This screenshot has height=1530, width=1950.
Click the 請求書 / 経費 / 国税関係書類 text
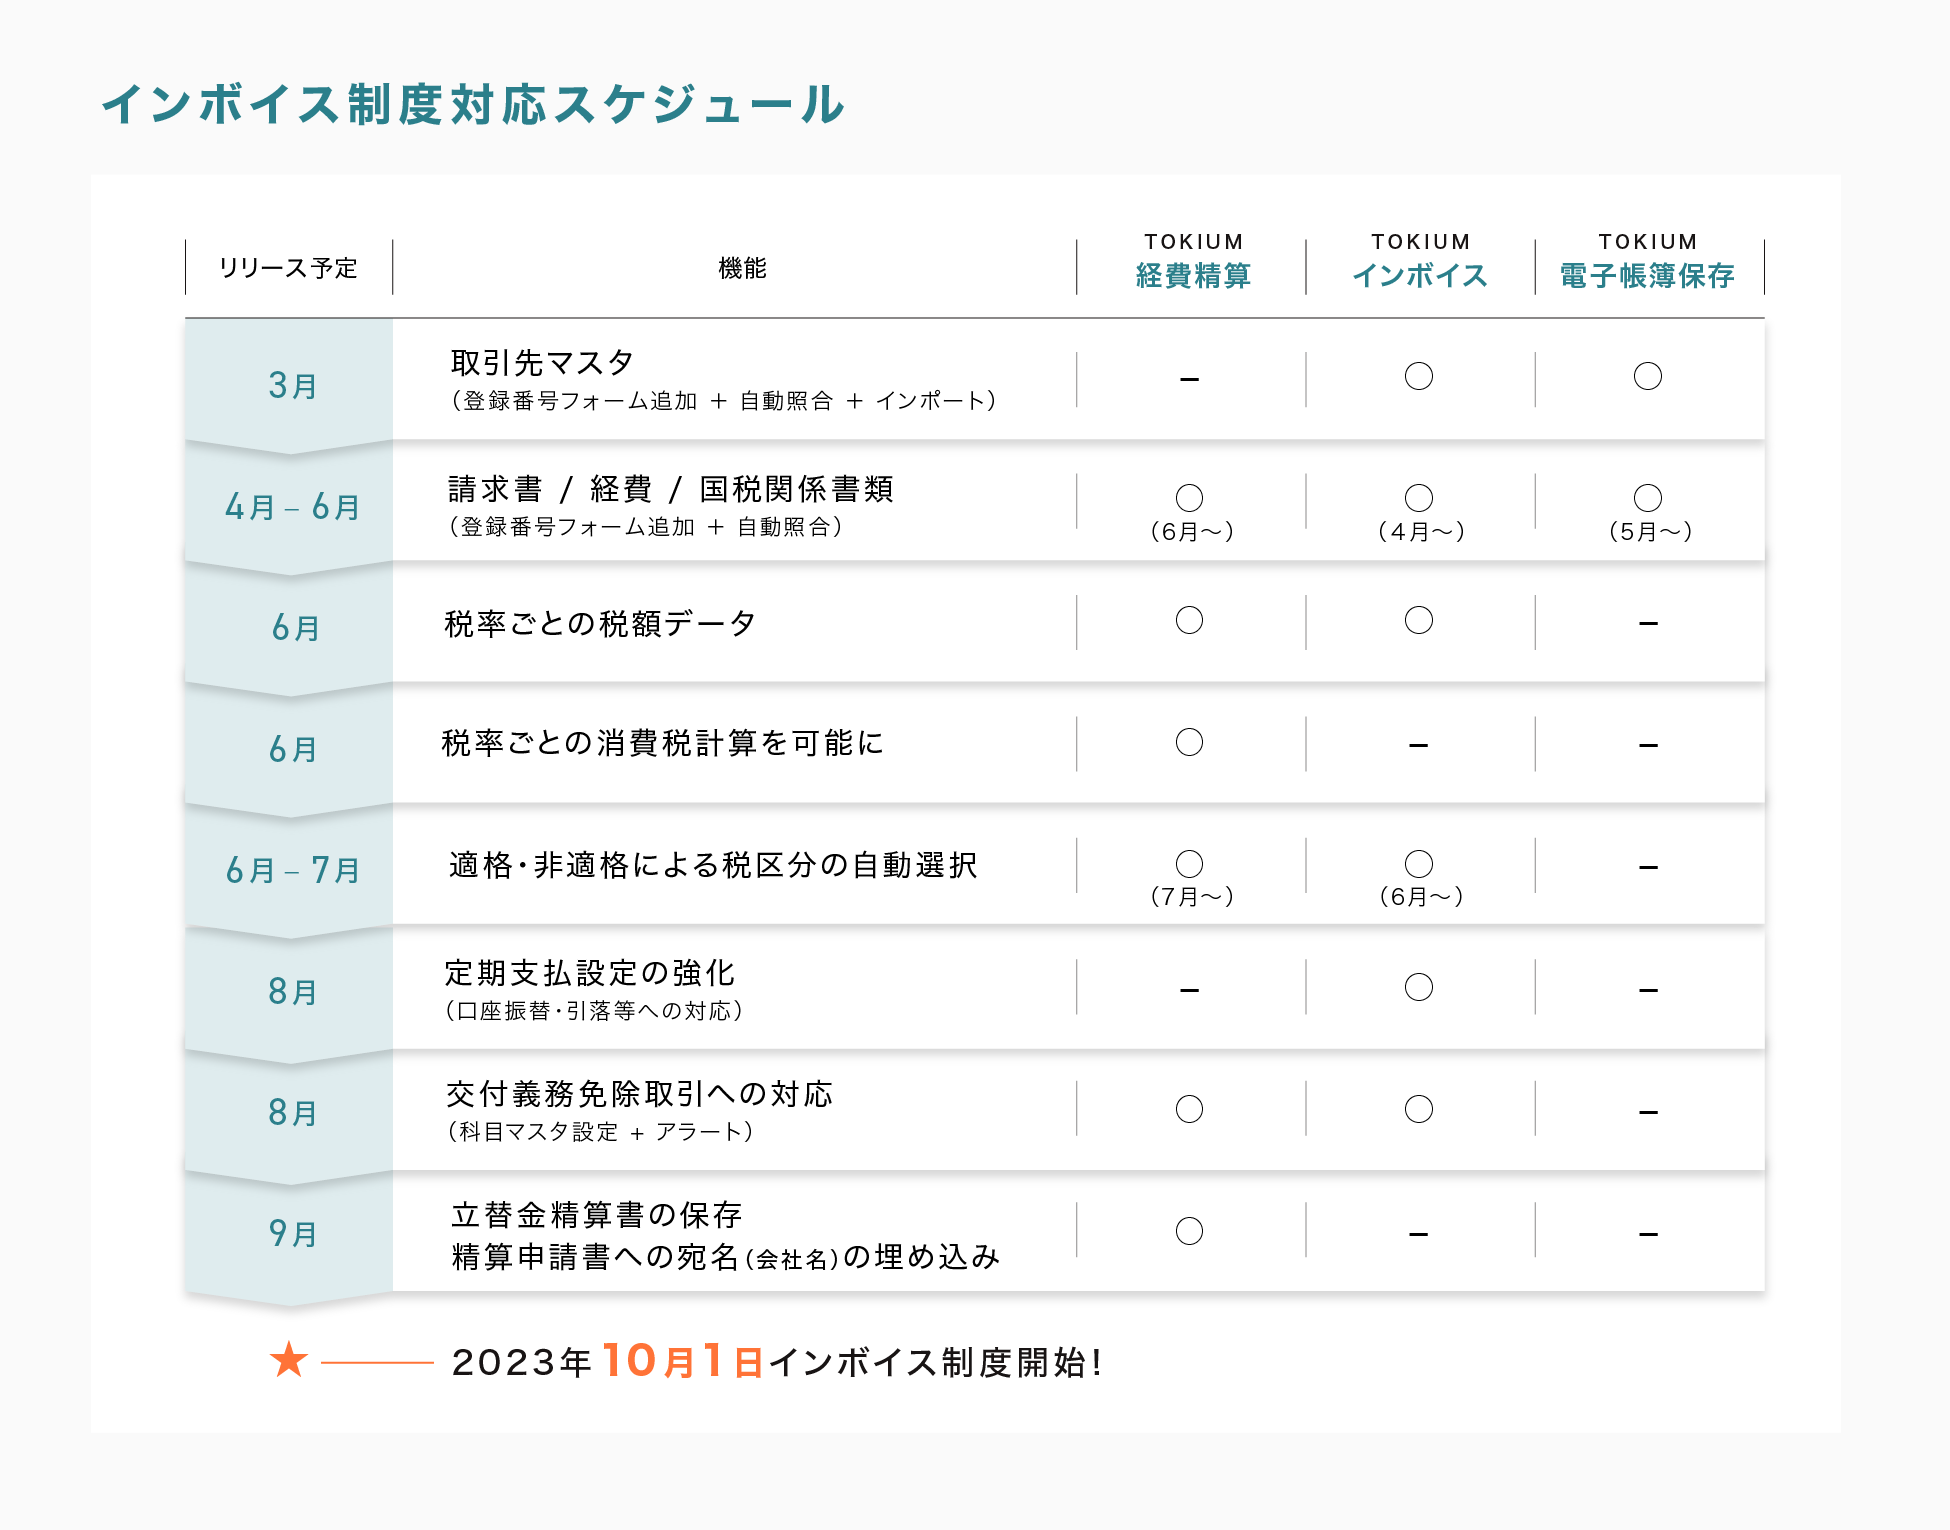click(670, 489)
